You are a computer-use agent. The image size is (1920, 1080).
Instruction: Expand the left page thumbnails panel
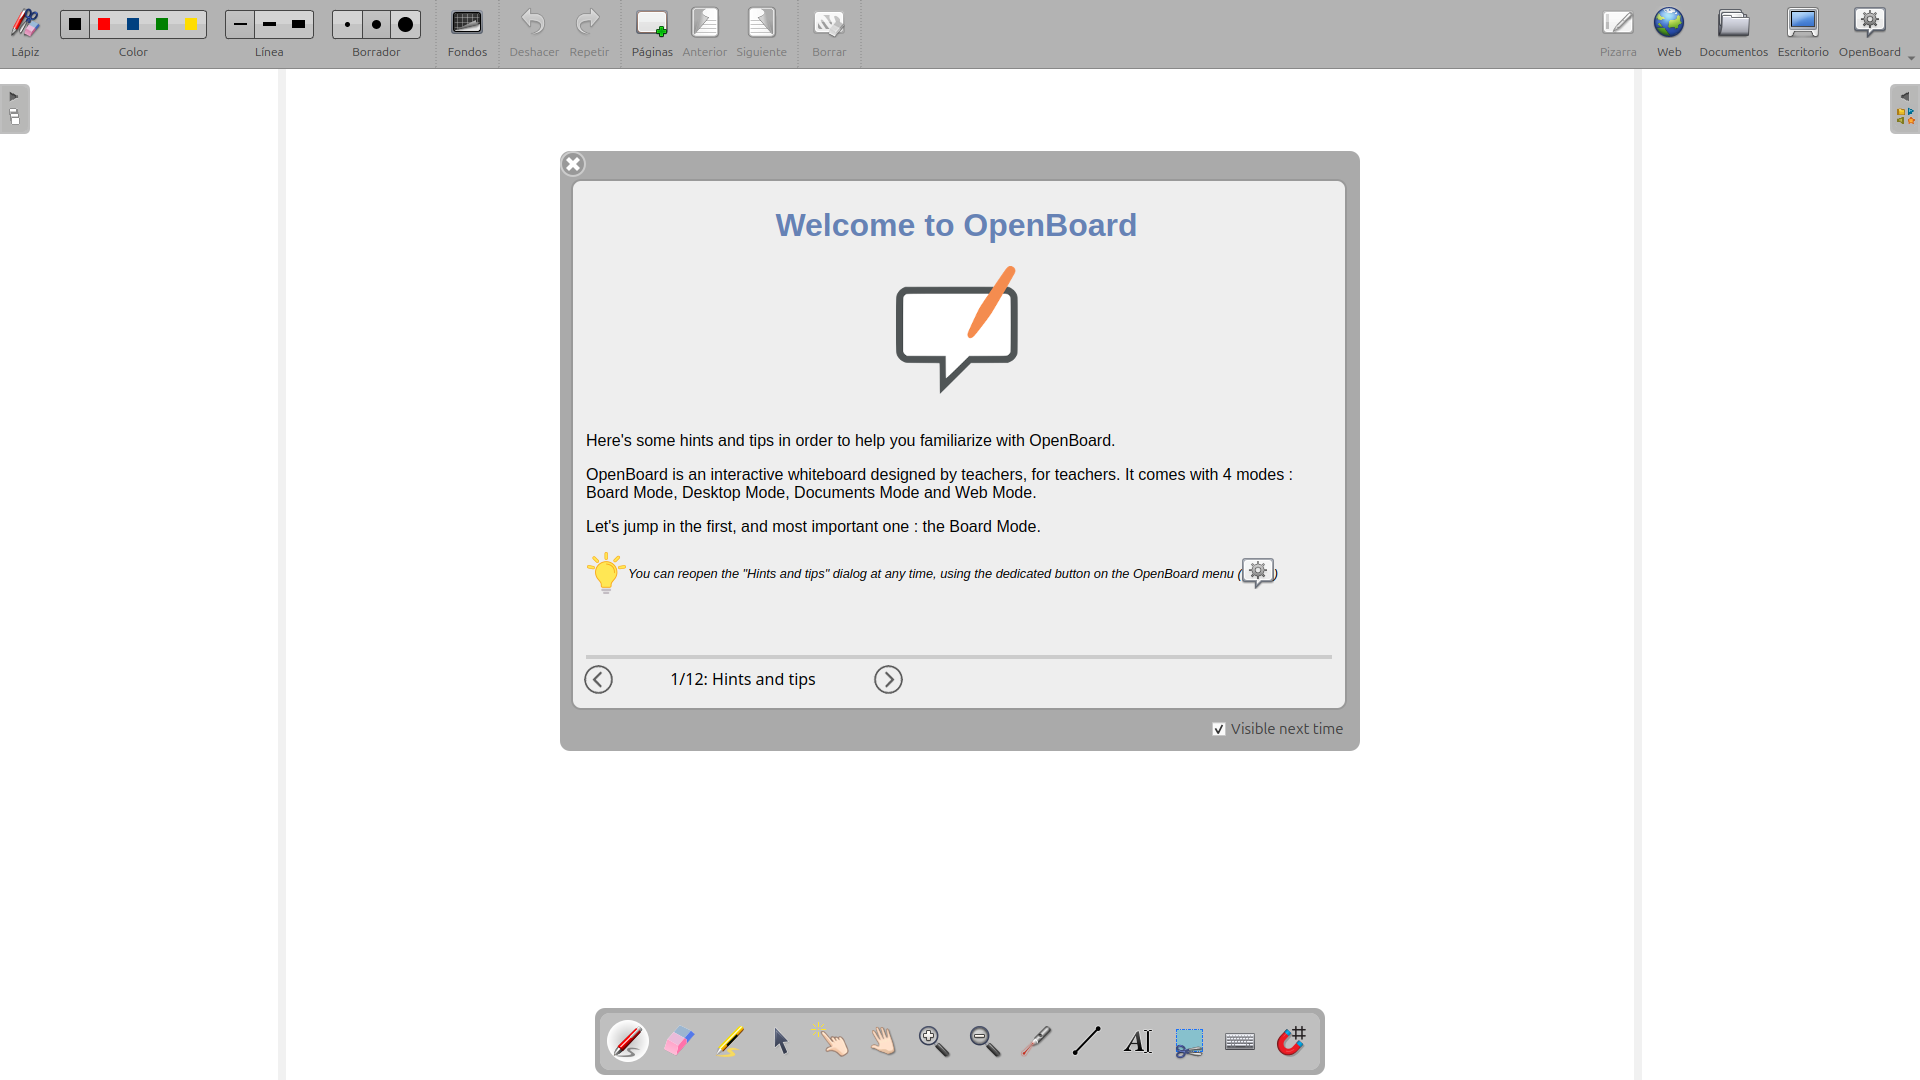[15, 109]
